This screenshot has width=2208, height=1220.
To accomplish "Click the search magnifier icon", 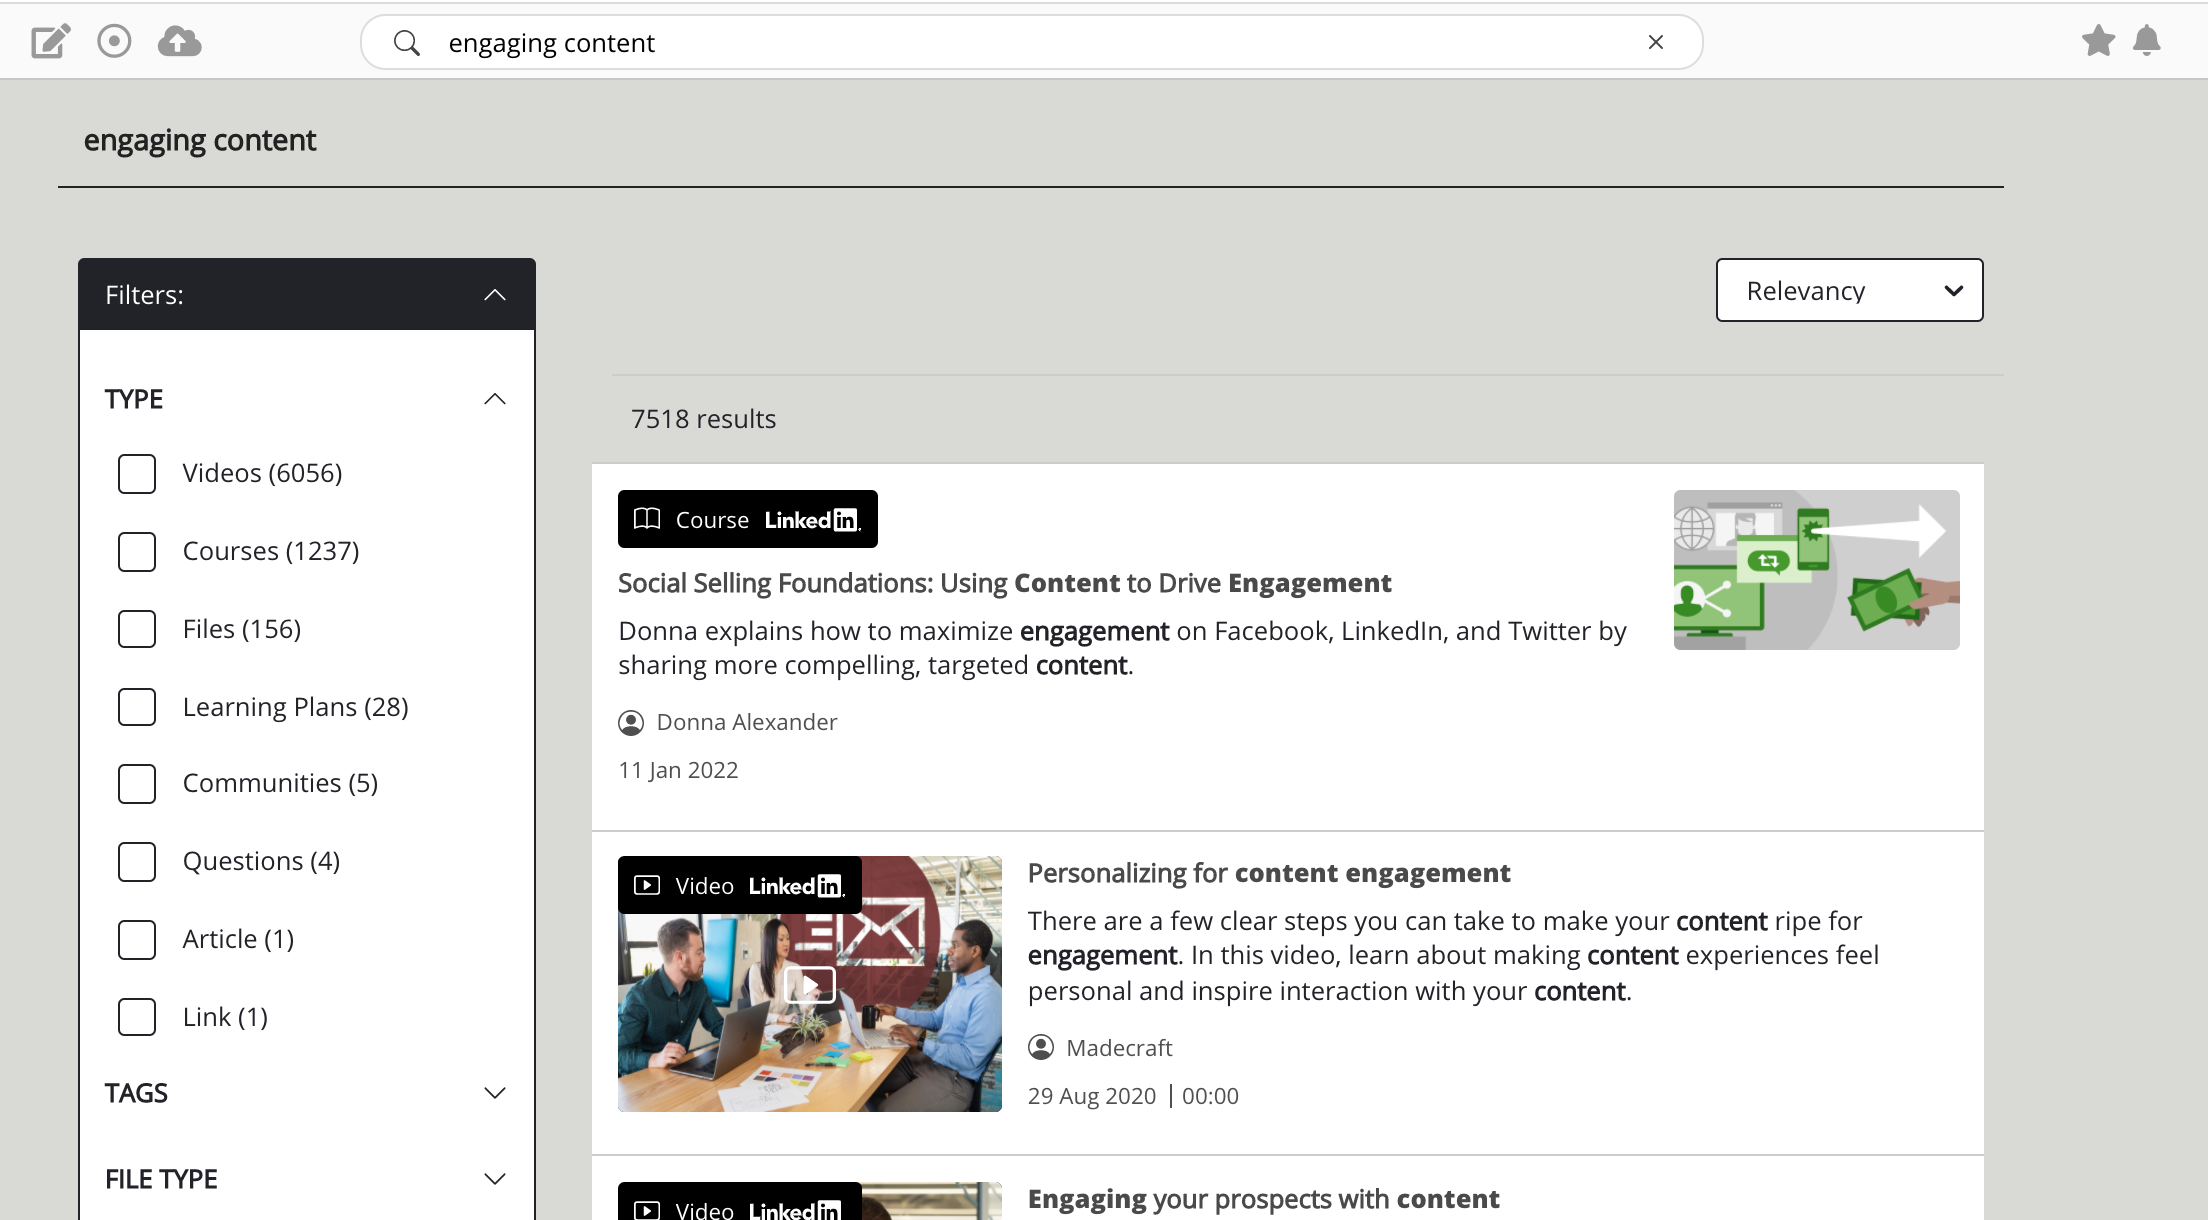I will [406, 43].
